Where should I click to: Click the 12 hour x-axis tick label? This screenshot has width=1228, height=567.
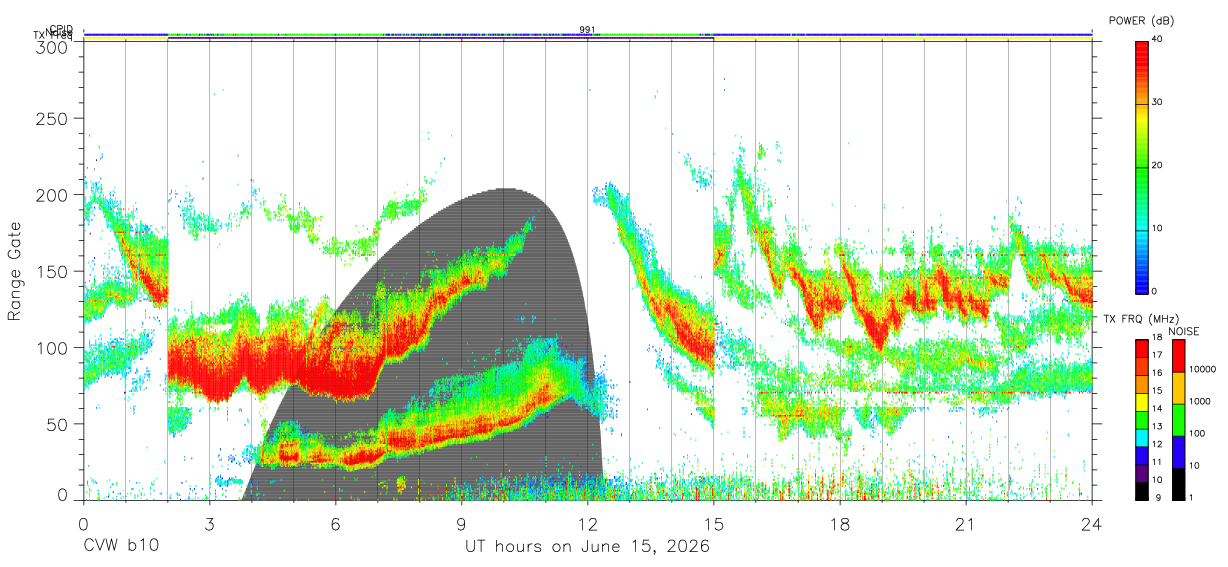(588, 523)
